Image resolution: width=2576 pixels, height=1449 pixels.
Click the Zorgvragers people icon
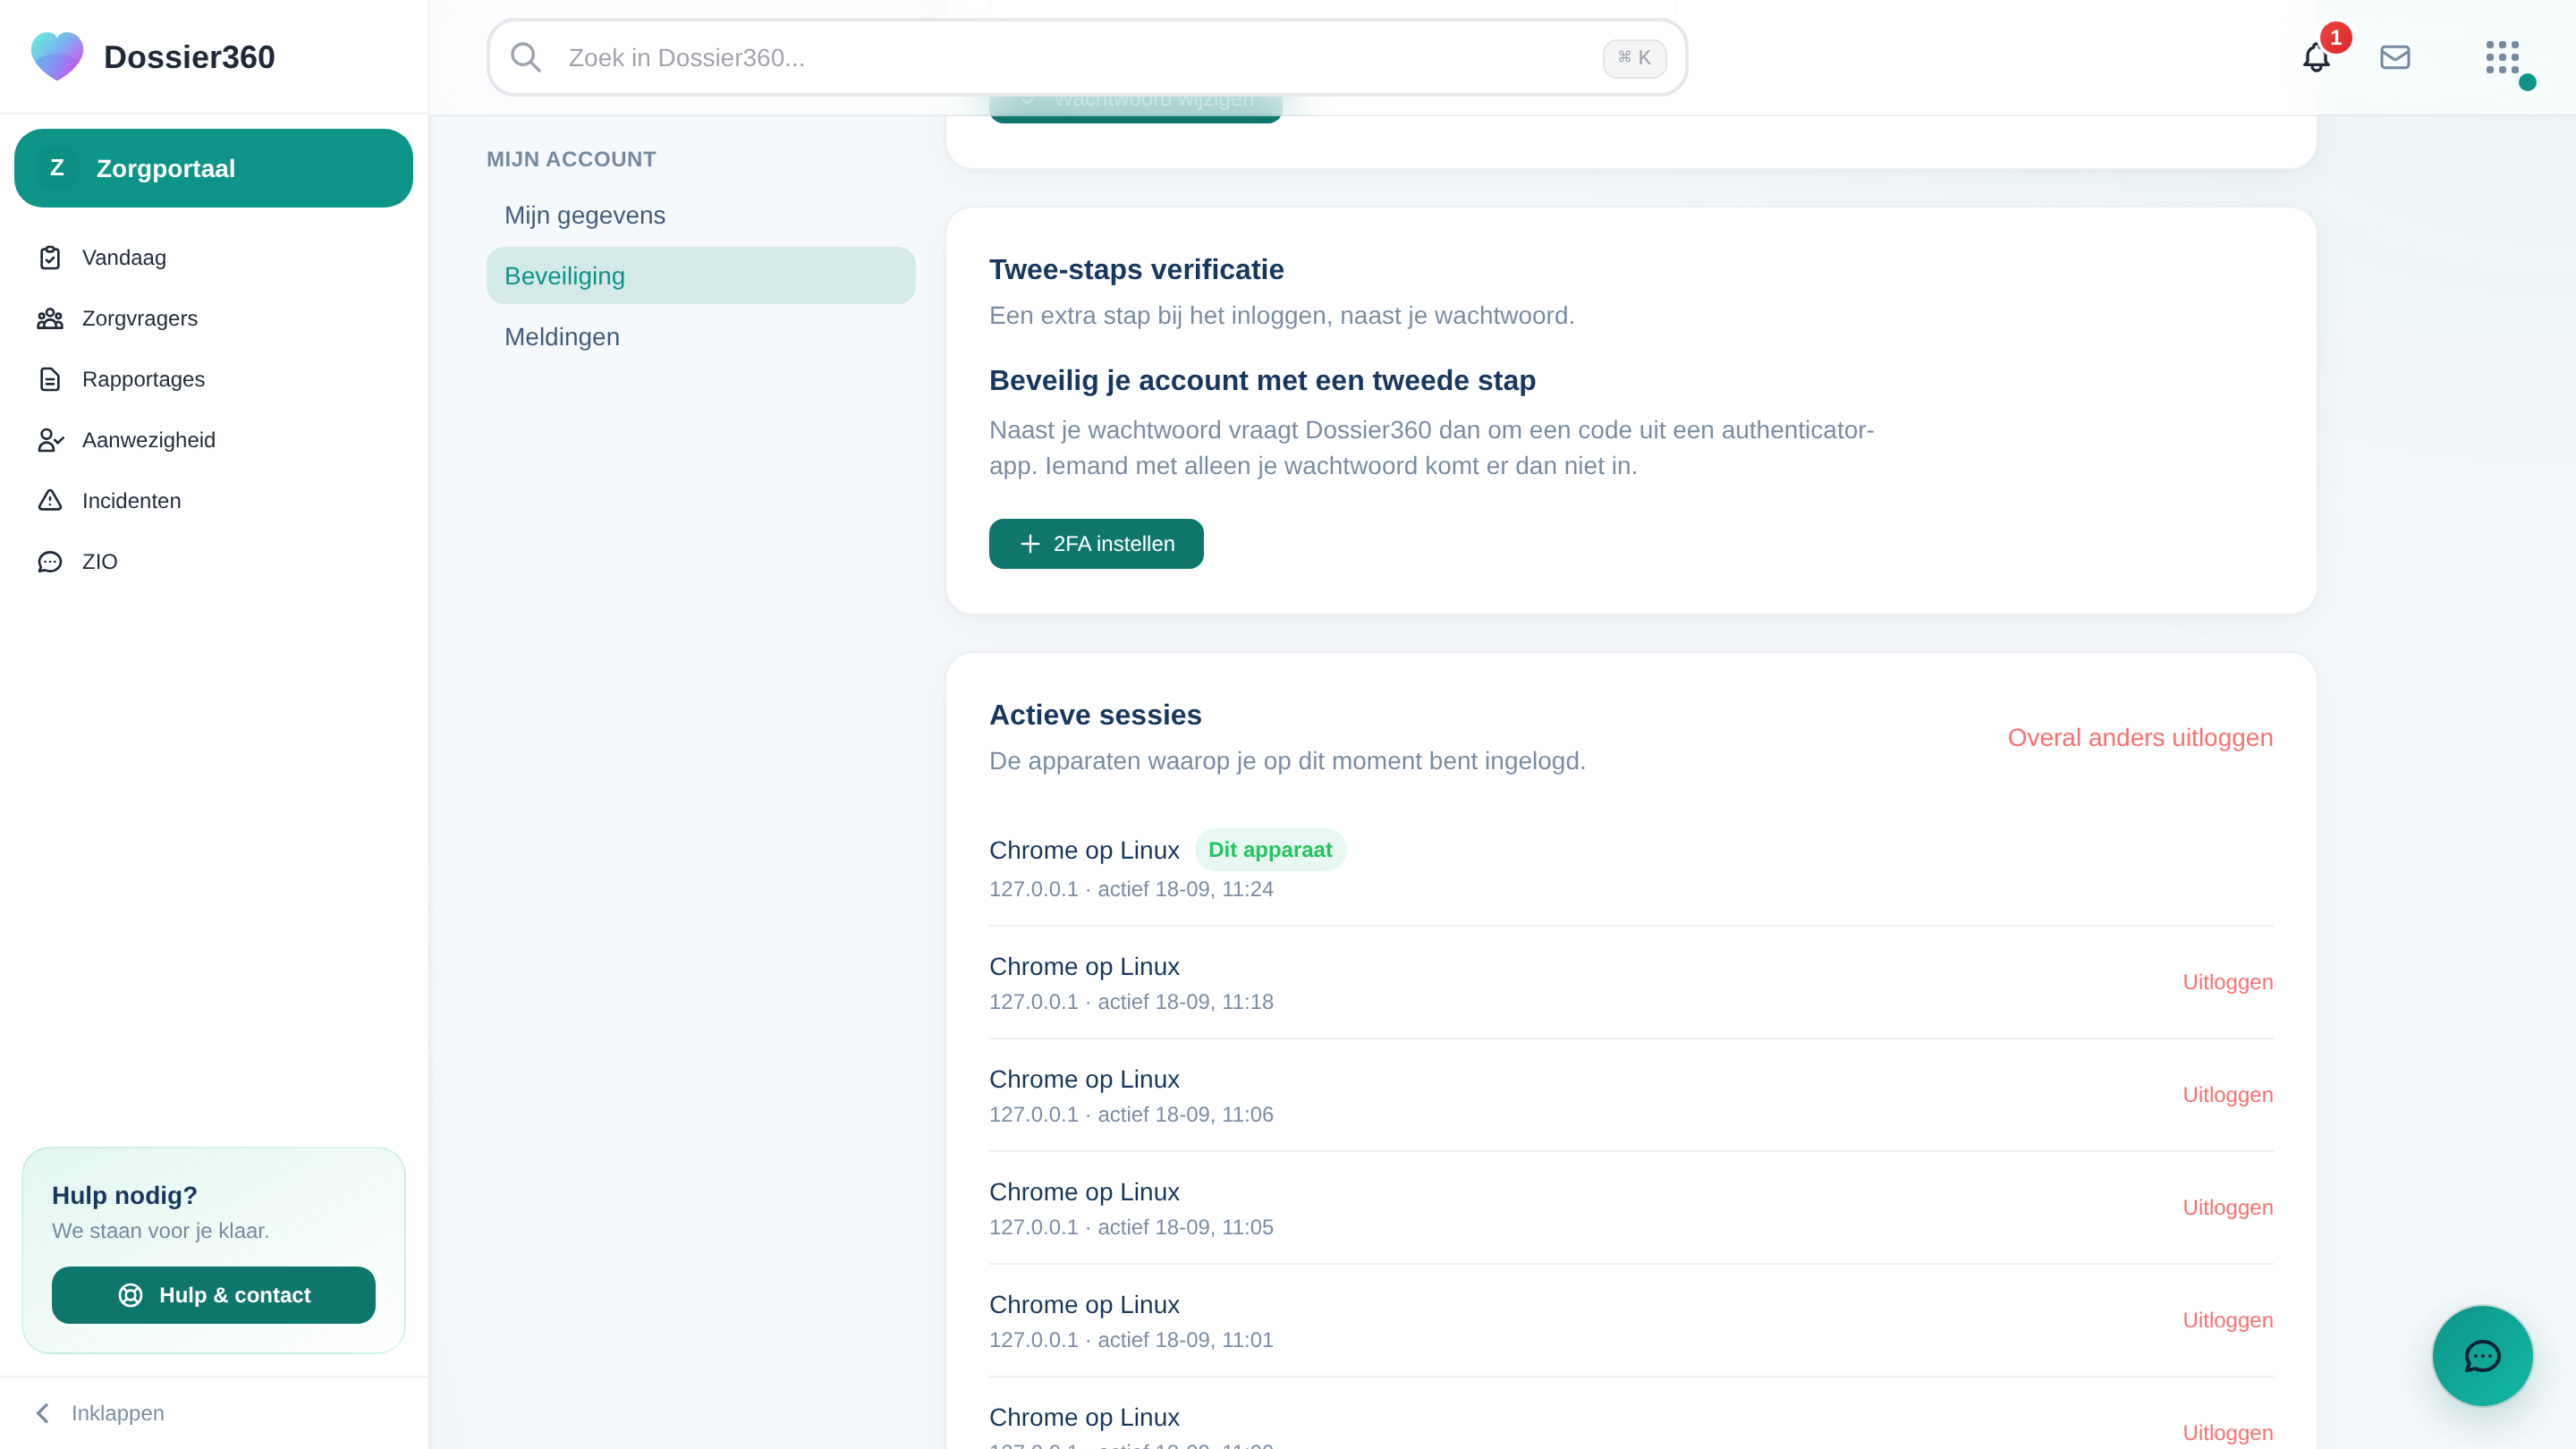[50, 319]
